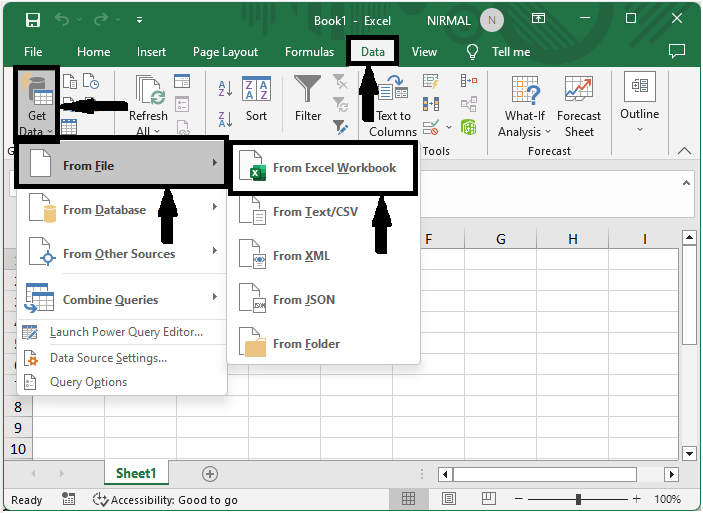Click the NIRMAL account avatar

[x=492, y=20]
